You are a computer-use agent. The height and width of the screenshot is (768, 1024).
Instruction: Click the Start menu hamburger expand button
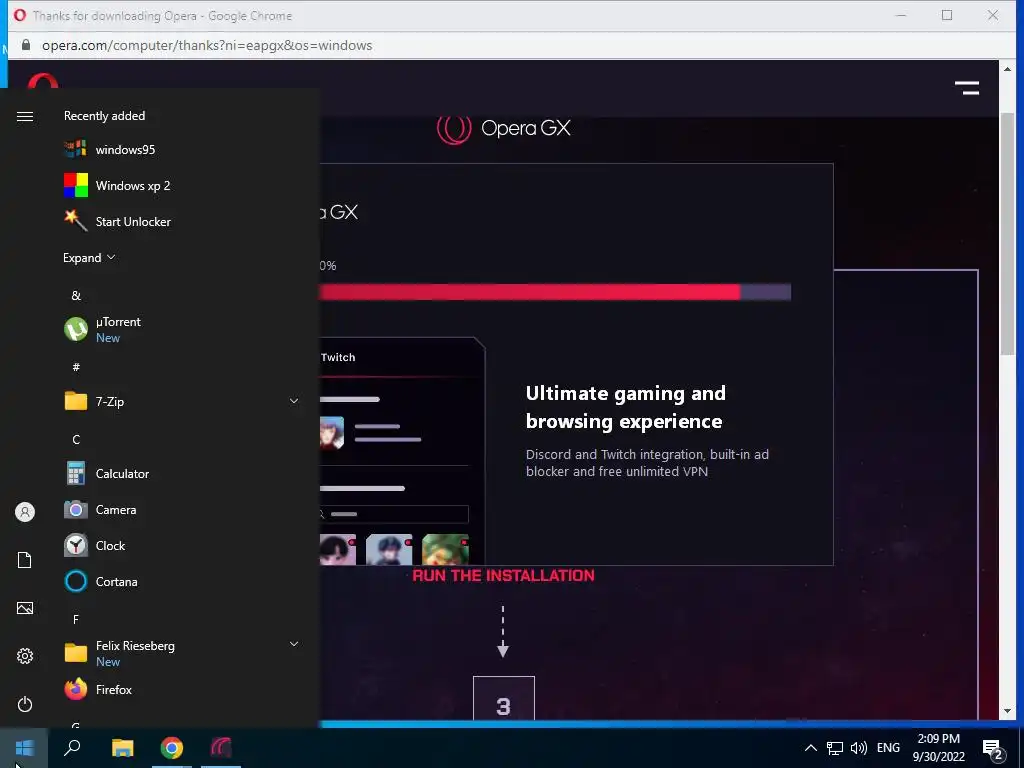click(25, 116)
